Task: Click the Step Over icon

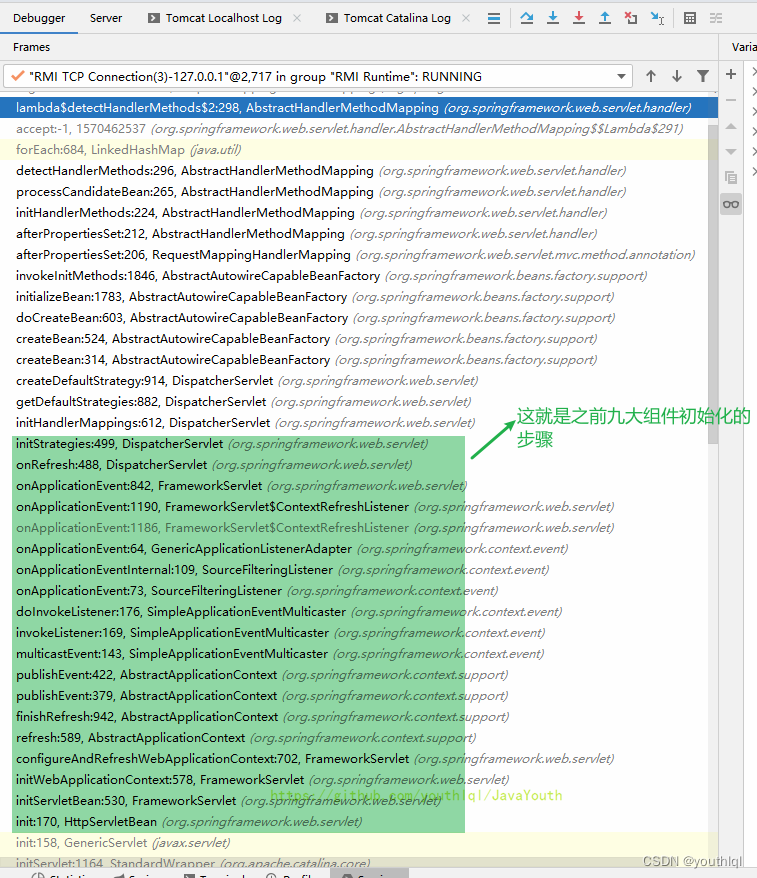Action: click(x=526, y=18)
